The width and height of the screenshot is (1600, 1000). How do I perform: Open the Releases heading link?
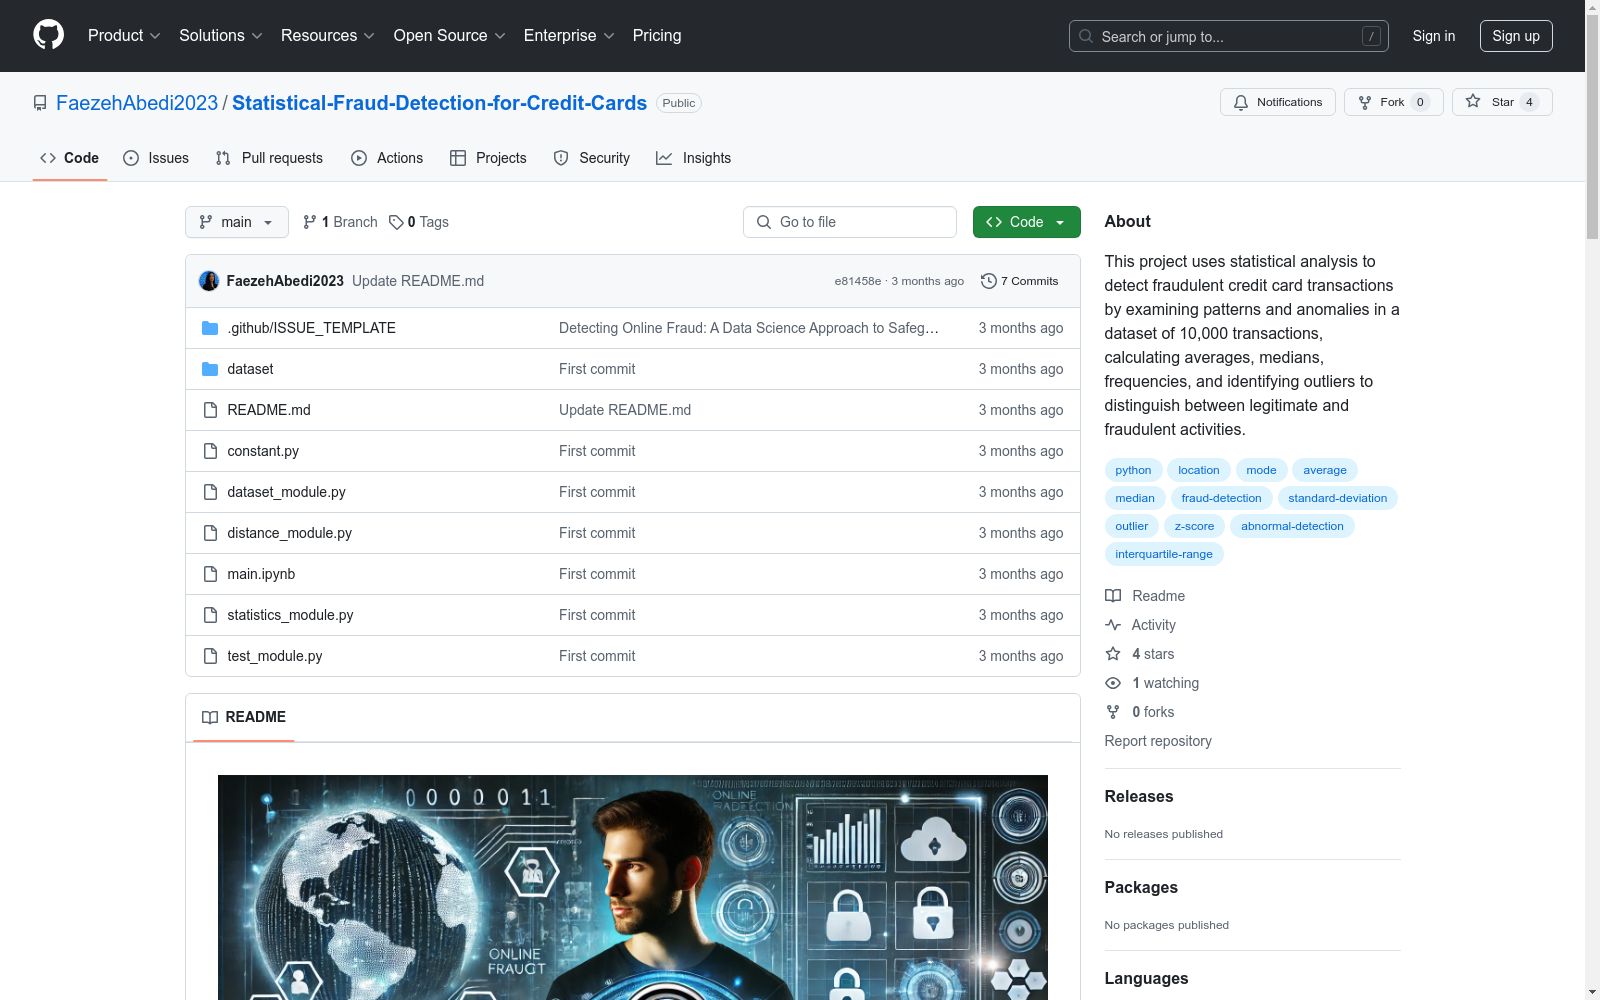[1139, 797]
